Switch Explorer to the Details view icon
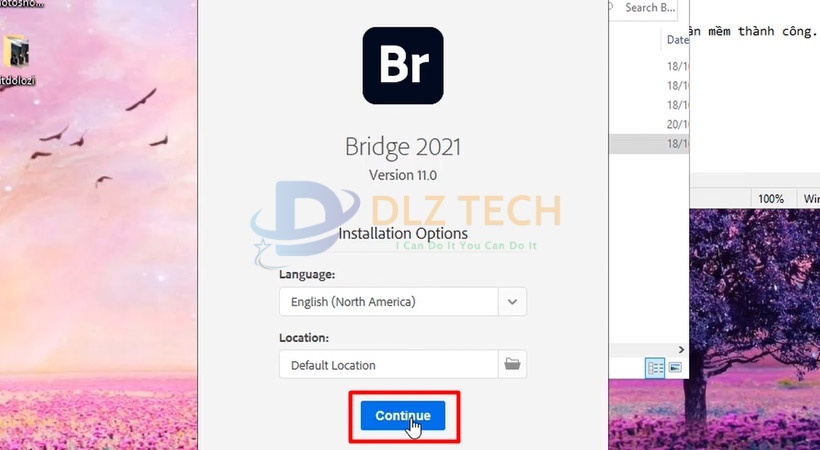 (655, 367)
